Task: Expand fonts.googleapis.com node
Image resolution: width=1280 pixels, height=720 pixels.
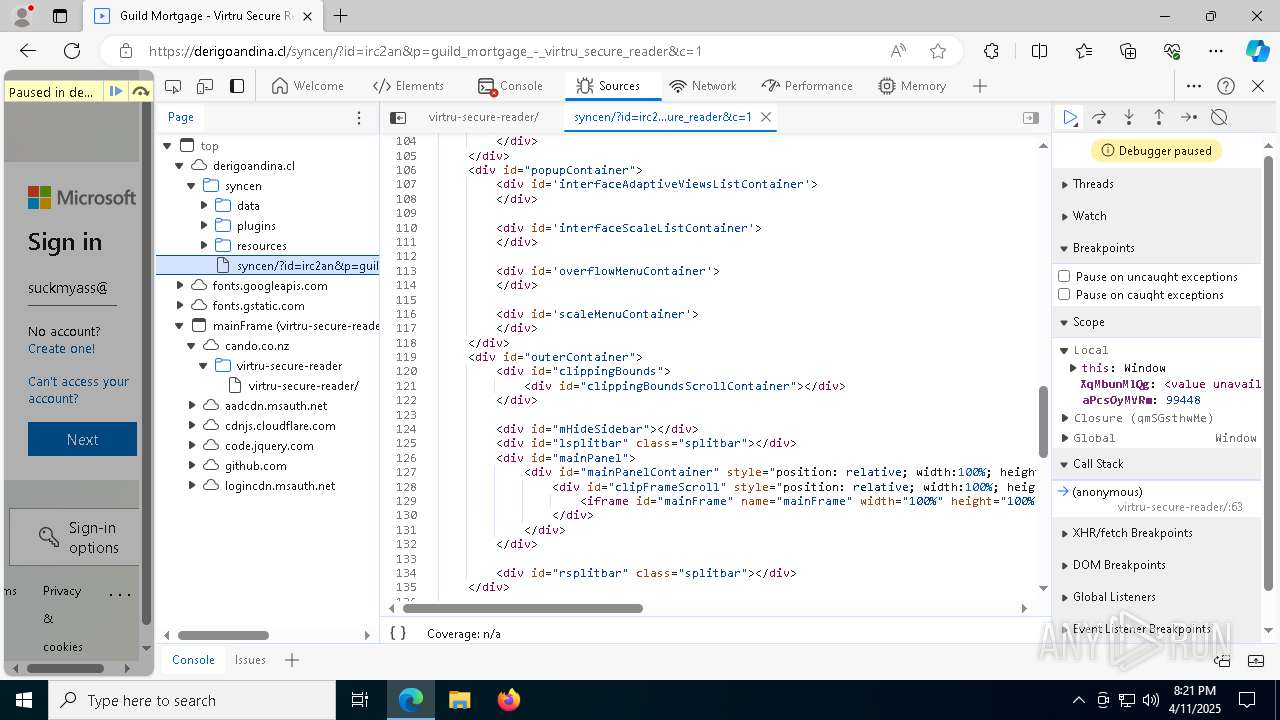Action: (x=180, y=285)
